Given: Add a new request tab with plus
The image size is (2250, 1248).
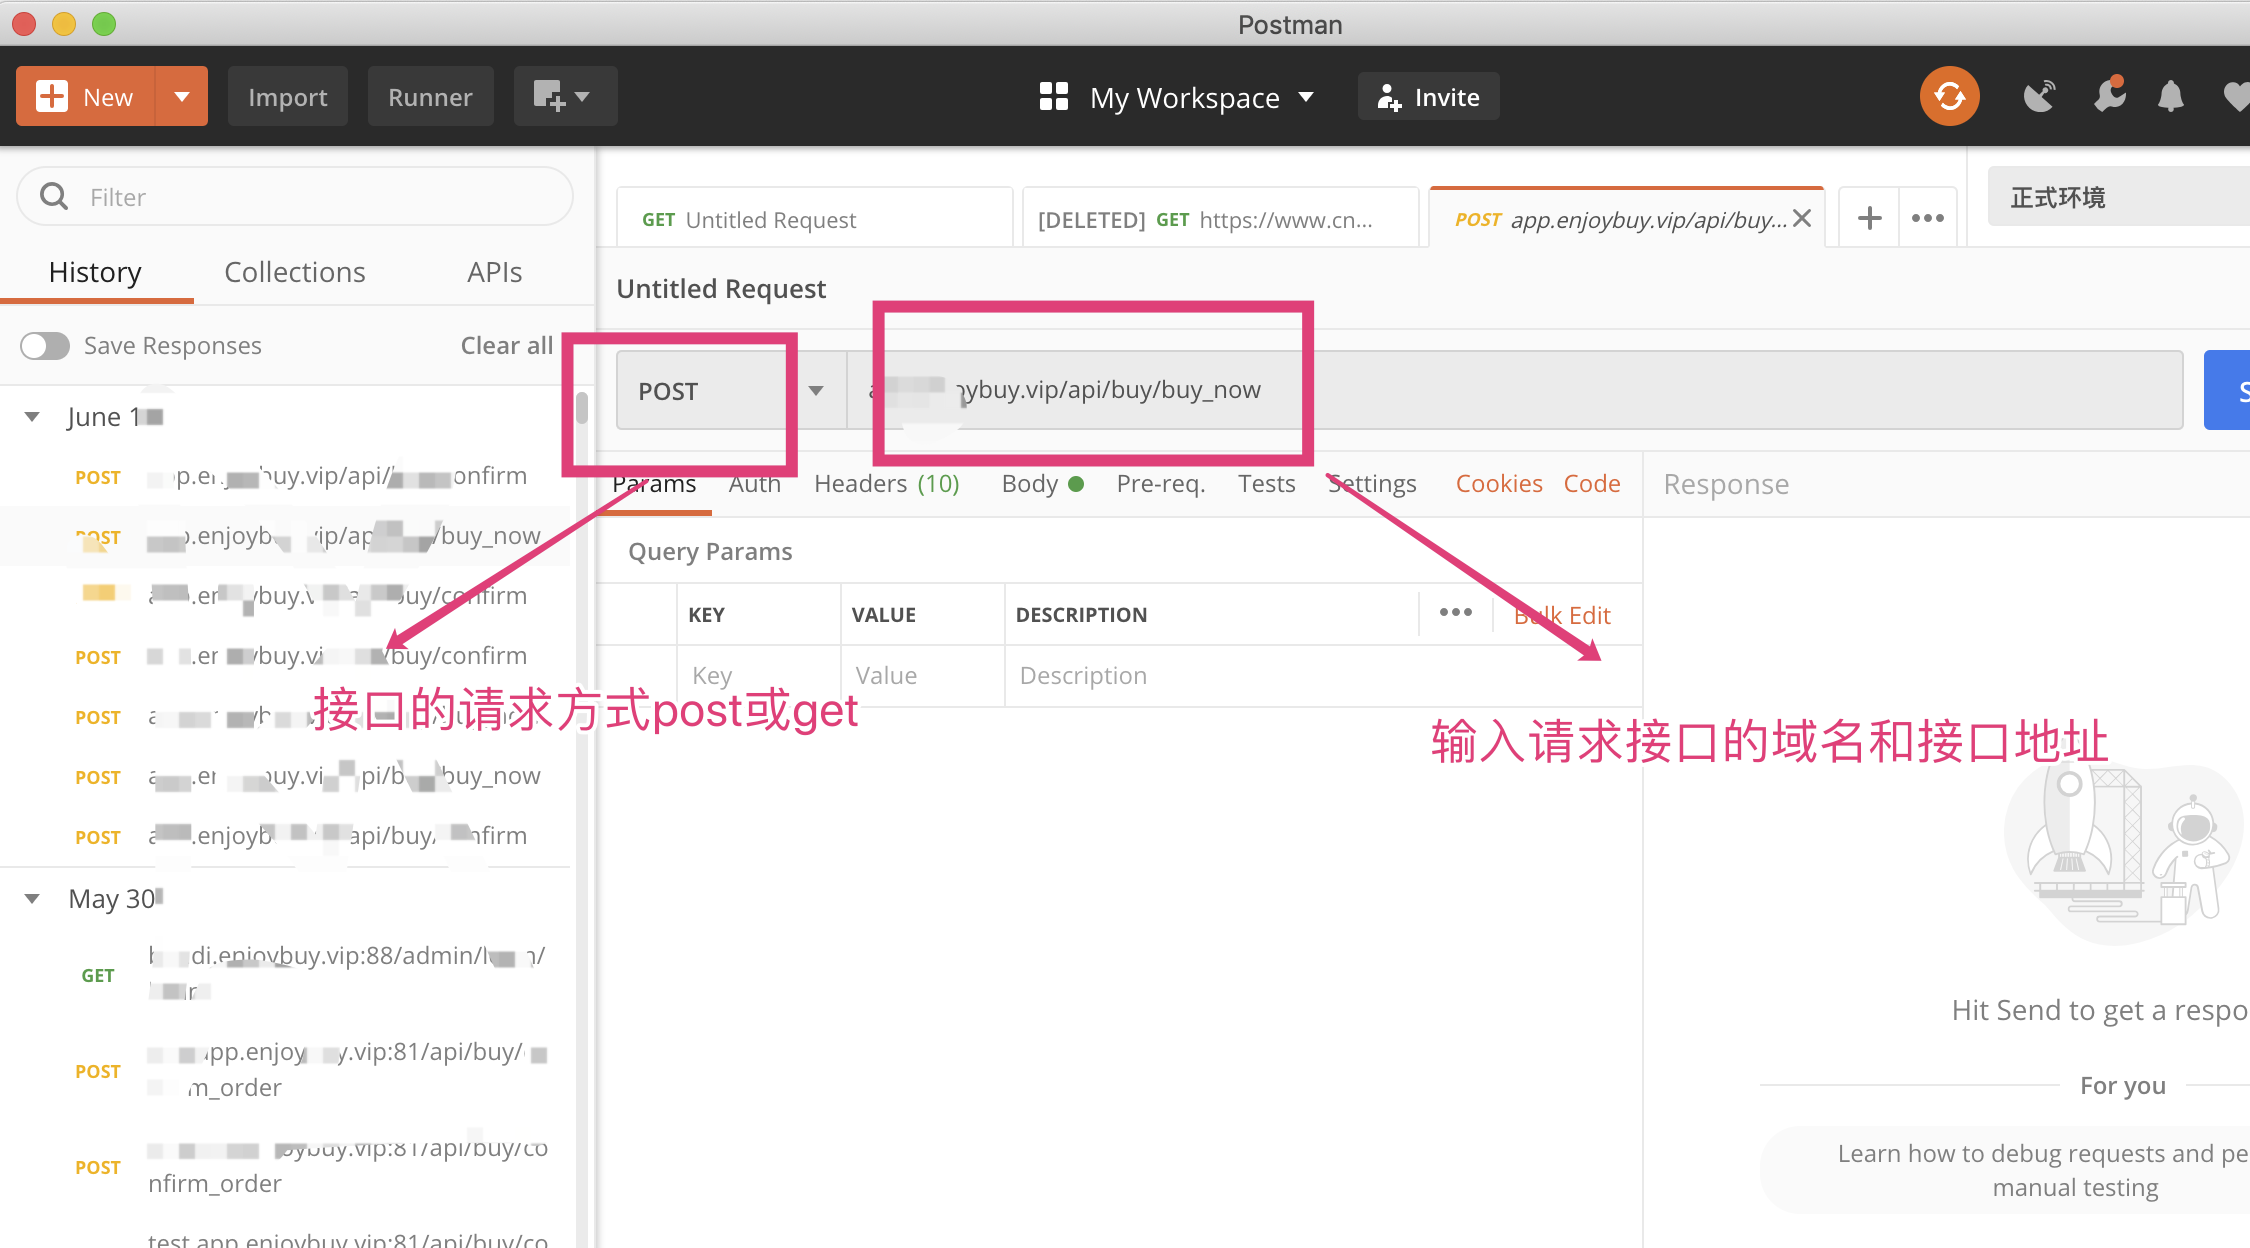Looking at the screenshot, I should [x=1869, y=218].
